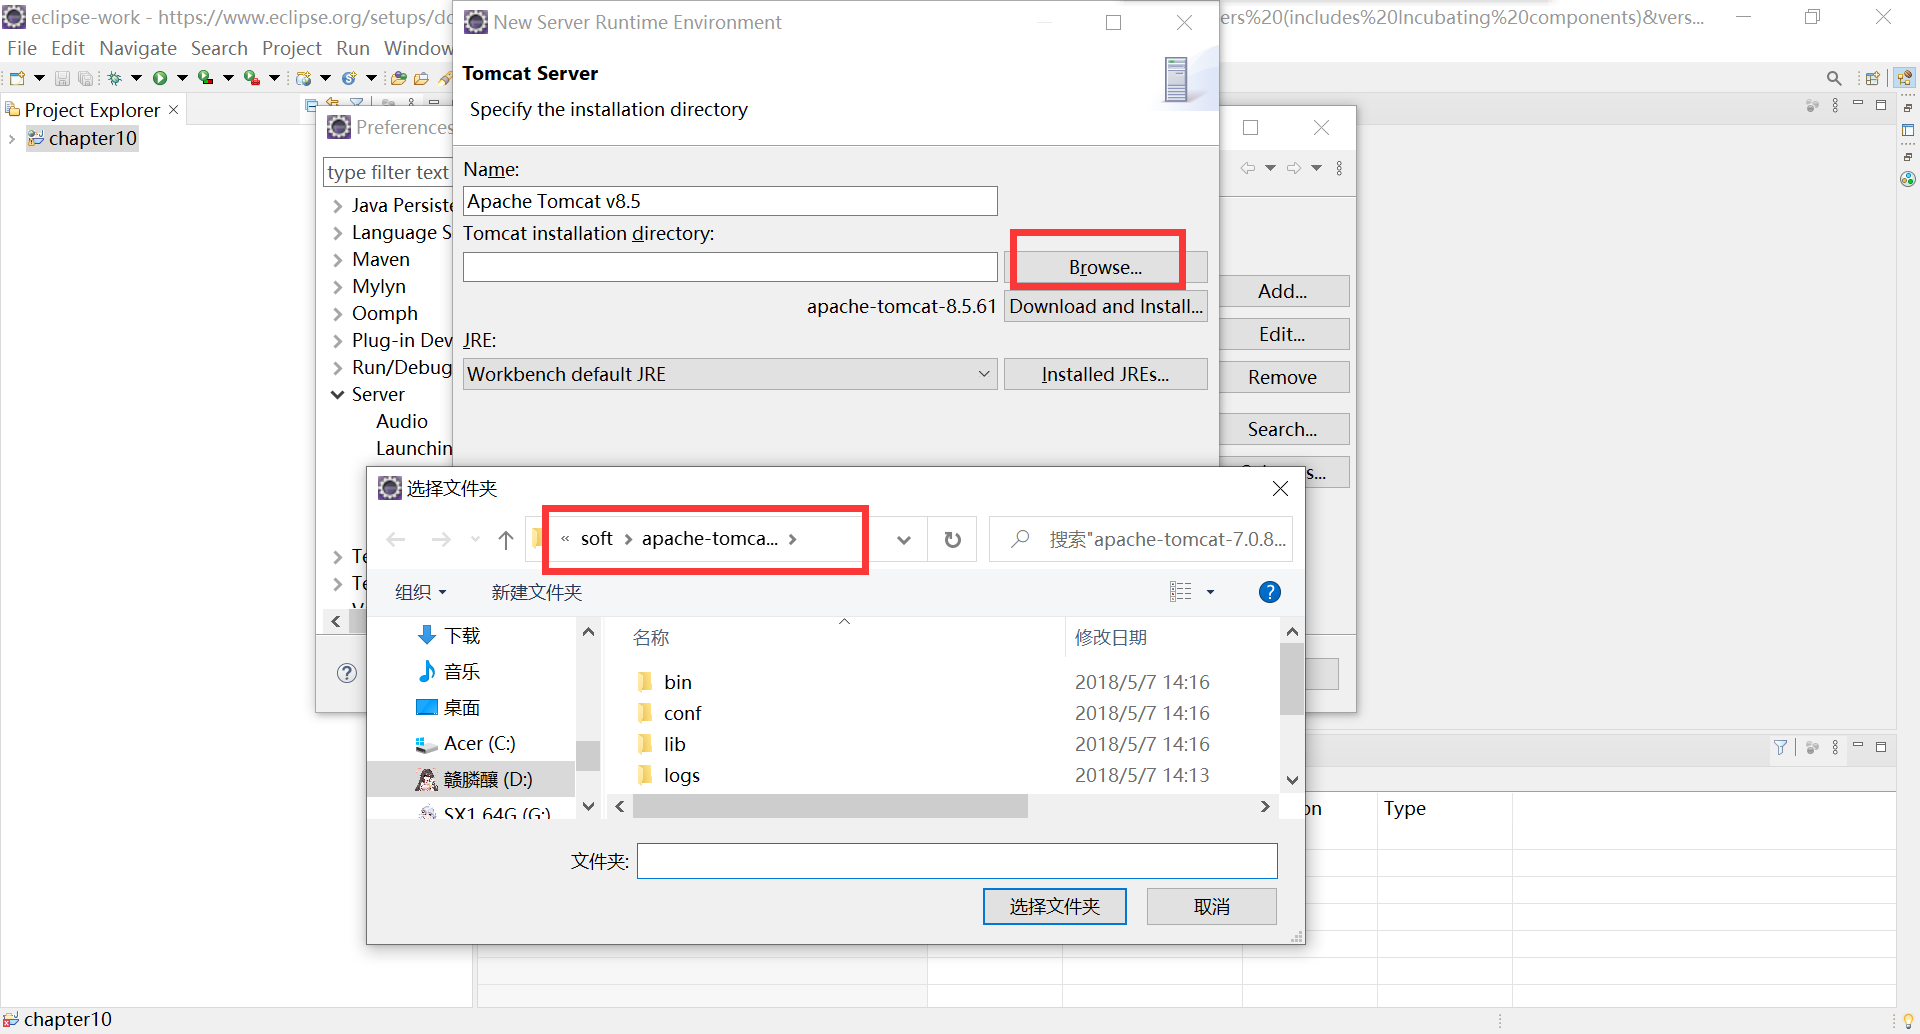Click the 选择文件夹 confirm button
1920x1034 pixels.
1054,906
